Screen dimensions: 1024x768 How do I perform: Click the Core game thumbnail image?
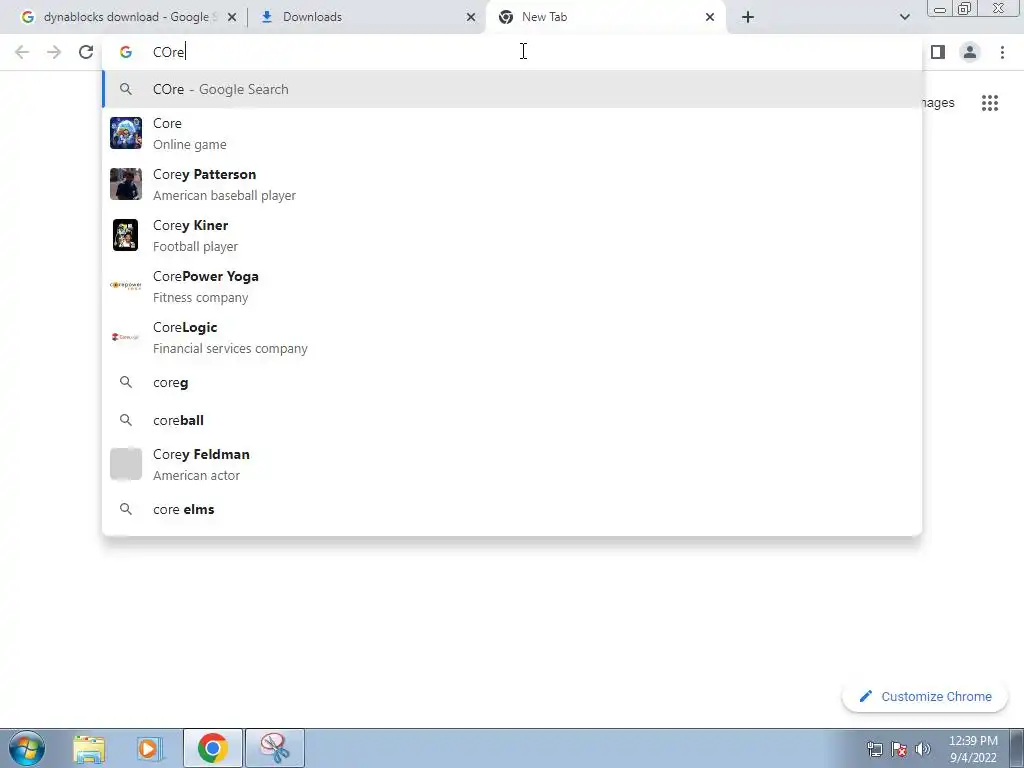pos(125,133)
